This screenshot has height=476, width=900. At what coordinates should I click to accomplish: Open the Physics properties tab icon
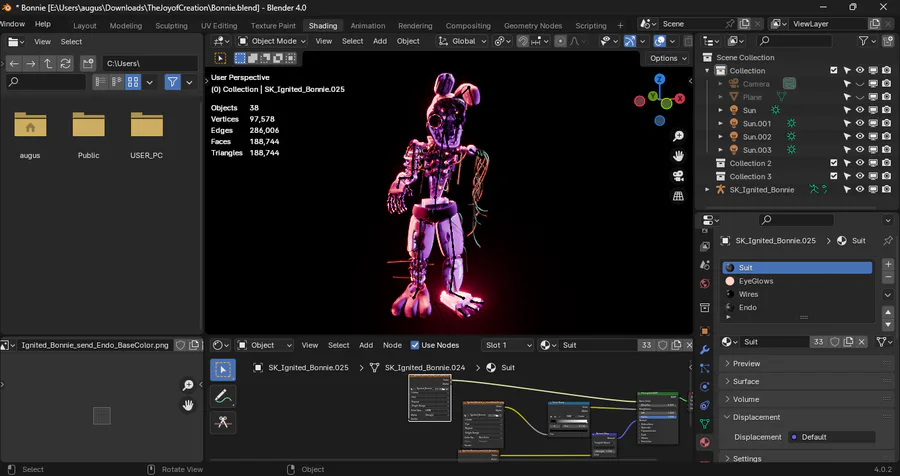pyautogui.click(x=705, y=386)
